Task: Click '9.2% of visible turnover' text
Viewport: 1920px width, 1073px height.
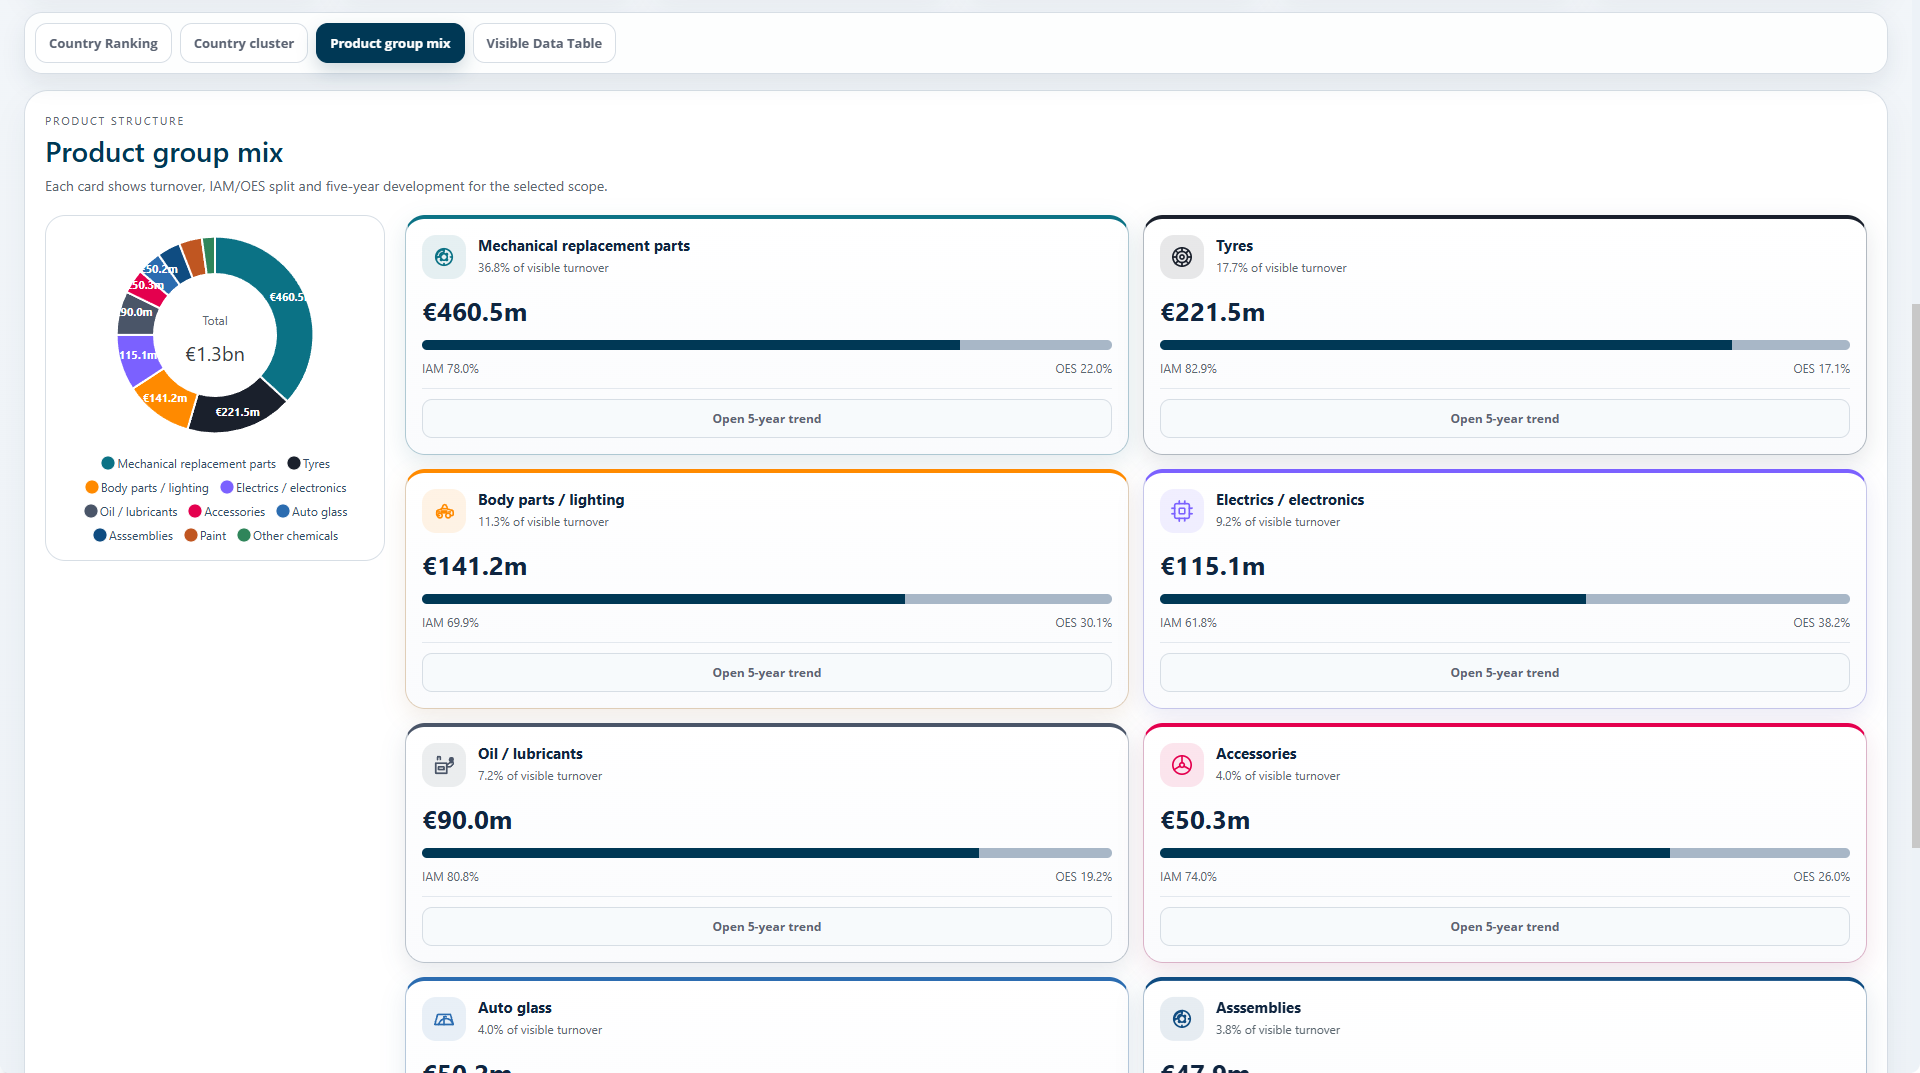Action: [1278, 522]
